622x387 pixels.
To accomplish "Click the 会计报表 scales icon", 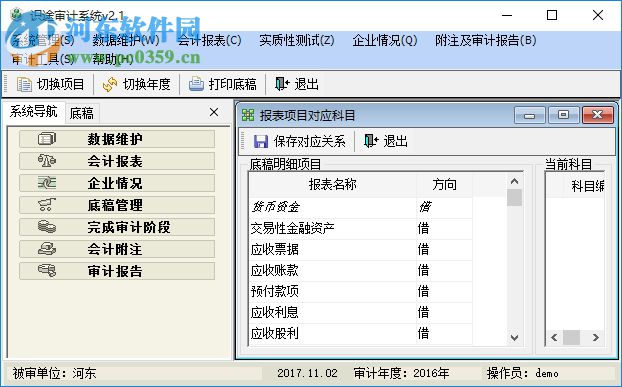I will [x=47, y=161].
